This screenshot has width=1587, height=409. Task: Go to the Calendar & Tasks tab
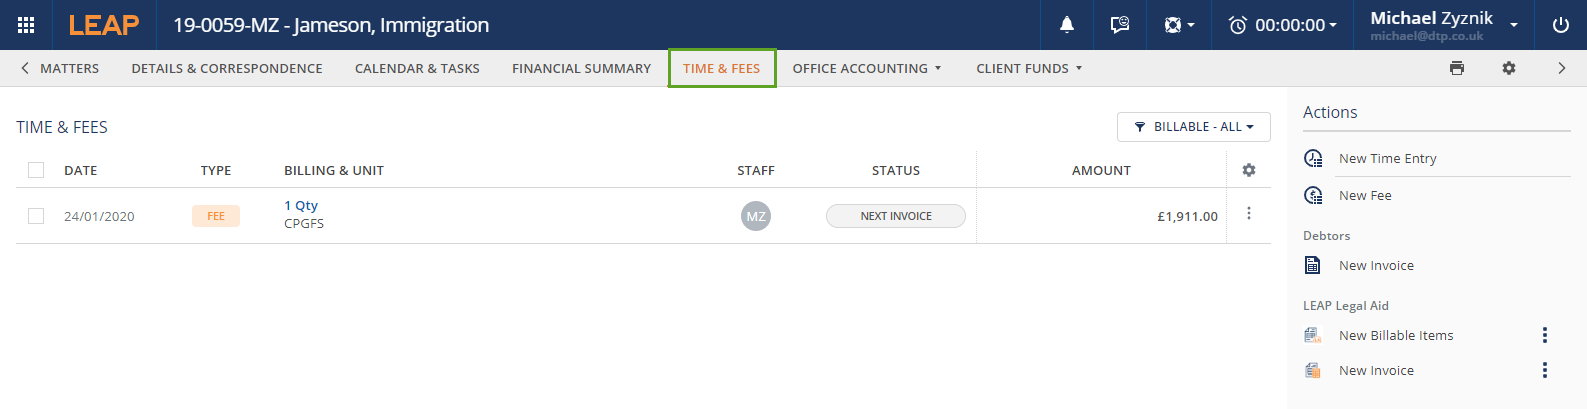[x=417, y=68]
